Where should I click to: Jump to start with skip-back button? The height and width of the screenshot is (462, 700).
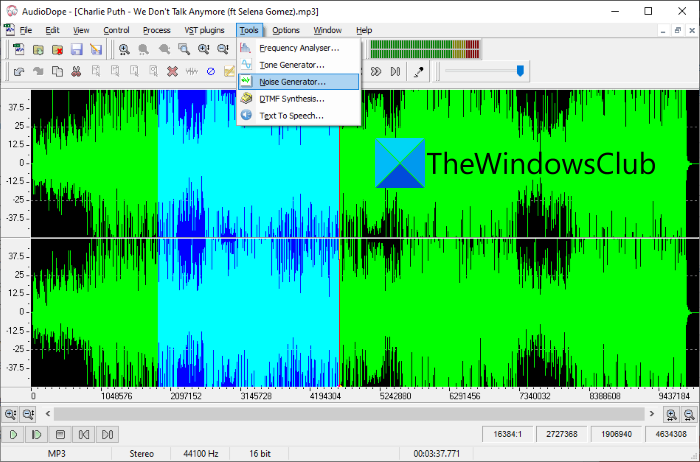83,434
